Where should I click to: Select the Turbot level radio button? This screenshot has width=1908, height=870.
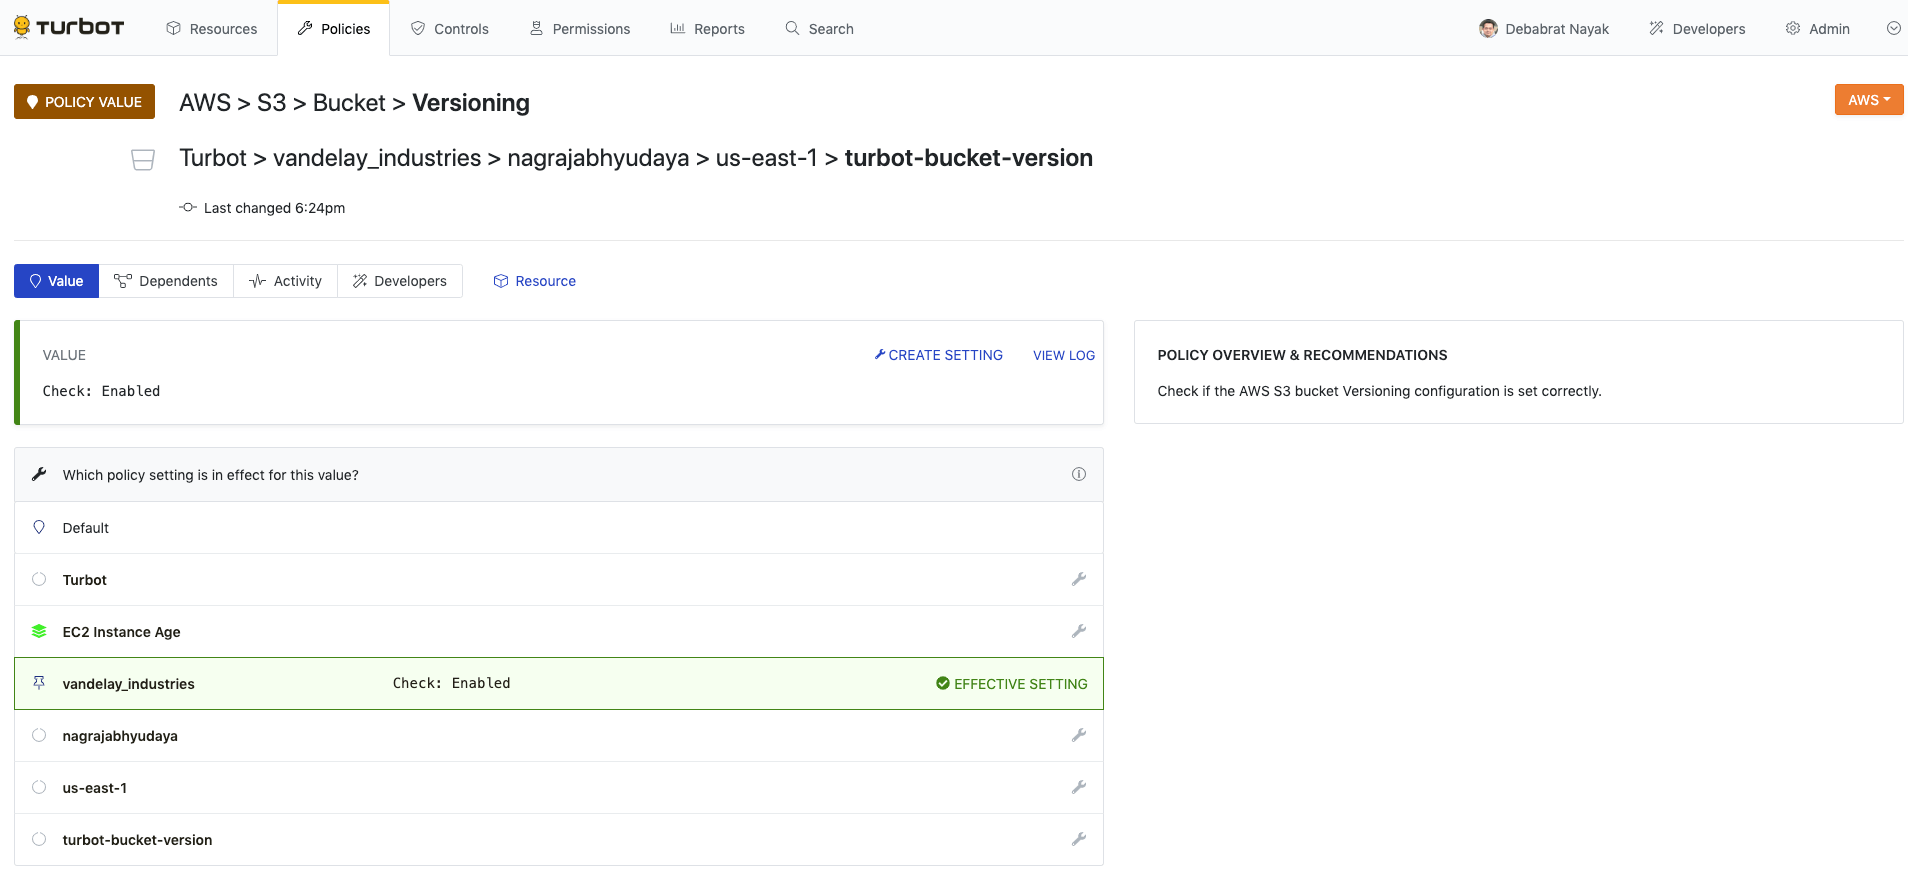click(x=39, y=579)
